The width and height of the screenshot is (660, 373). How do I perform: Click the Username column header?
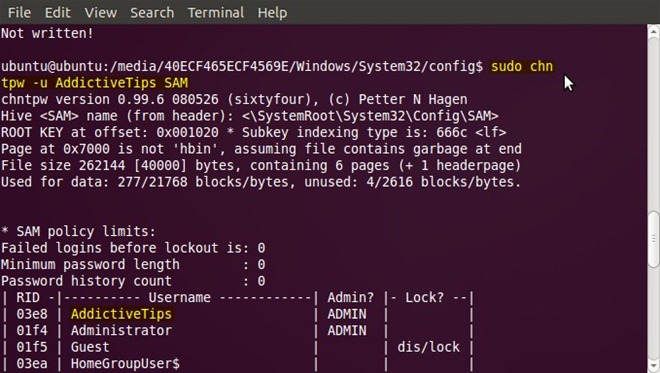[179, 298]
